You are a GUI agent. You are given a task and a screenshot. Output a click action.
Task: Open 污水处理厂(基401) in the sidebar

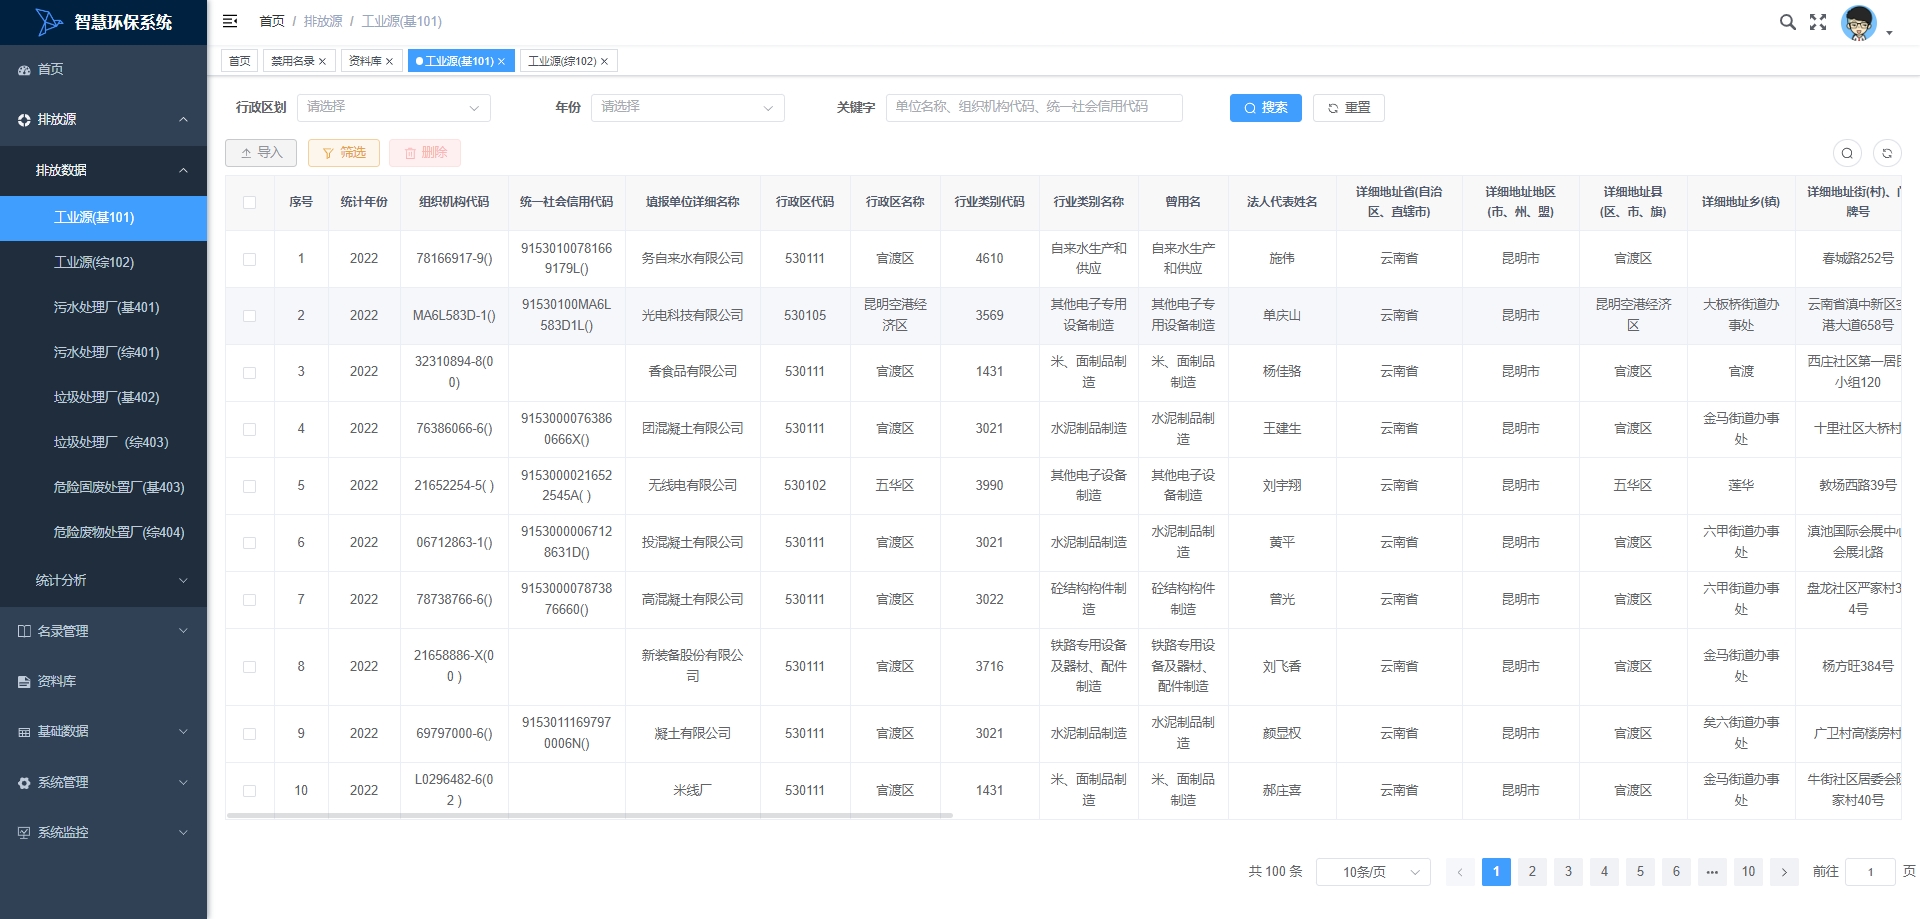coord(106,307)
